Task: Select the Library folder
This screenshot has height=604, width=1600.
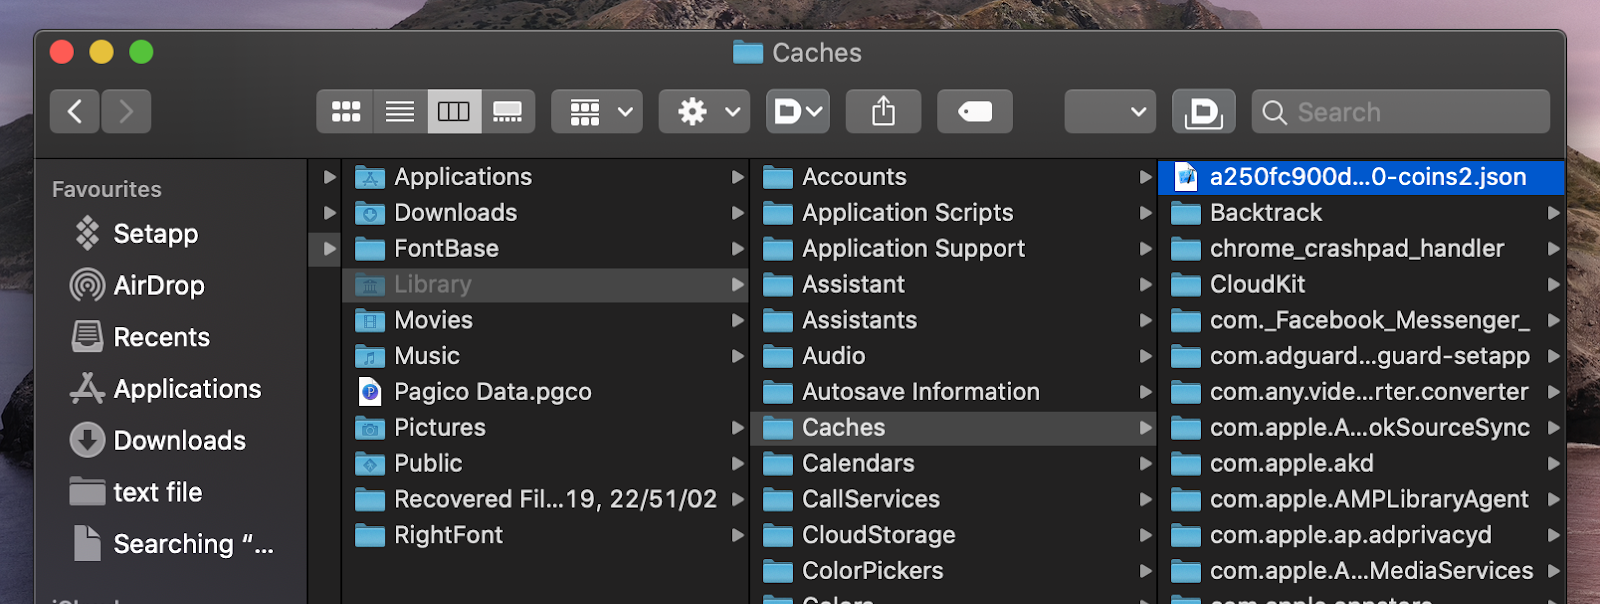Action: pyautogui.click(x=546, y=285)
